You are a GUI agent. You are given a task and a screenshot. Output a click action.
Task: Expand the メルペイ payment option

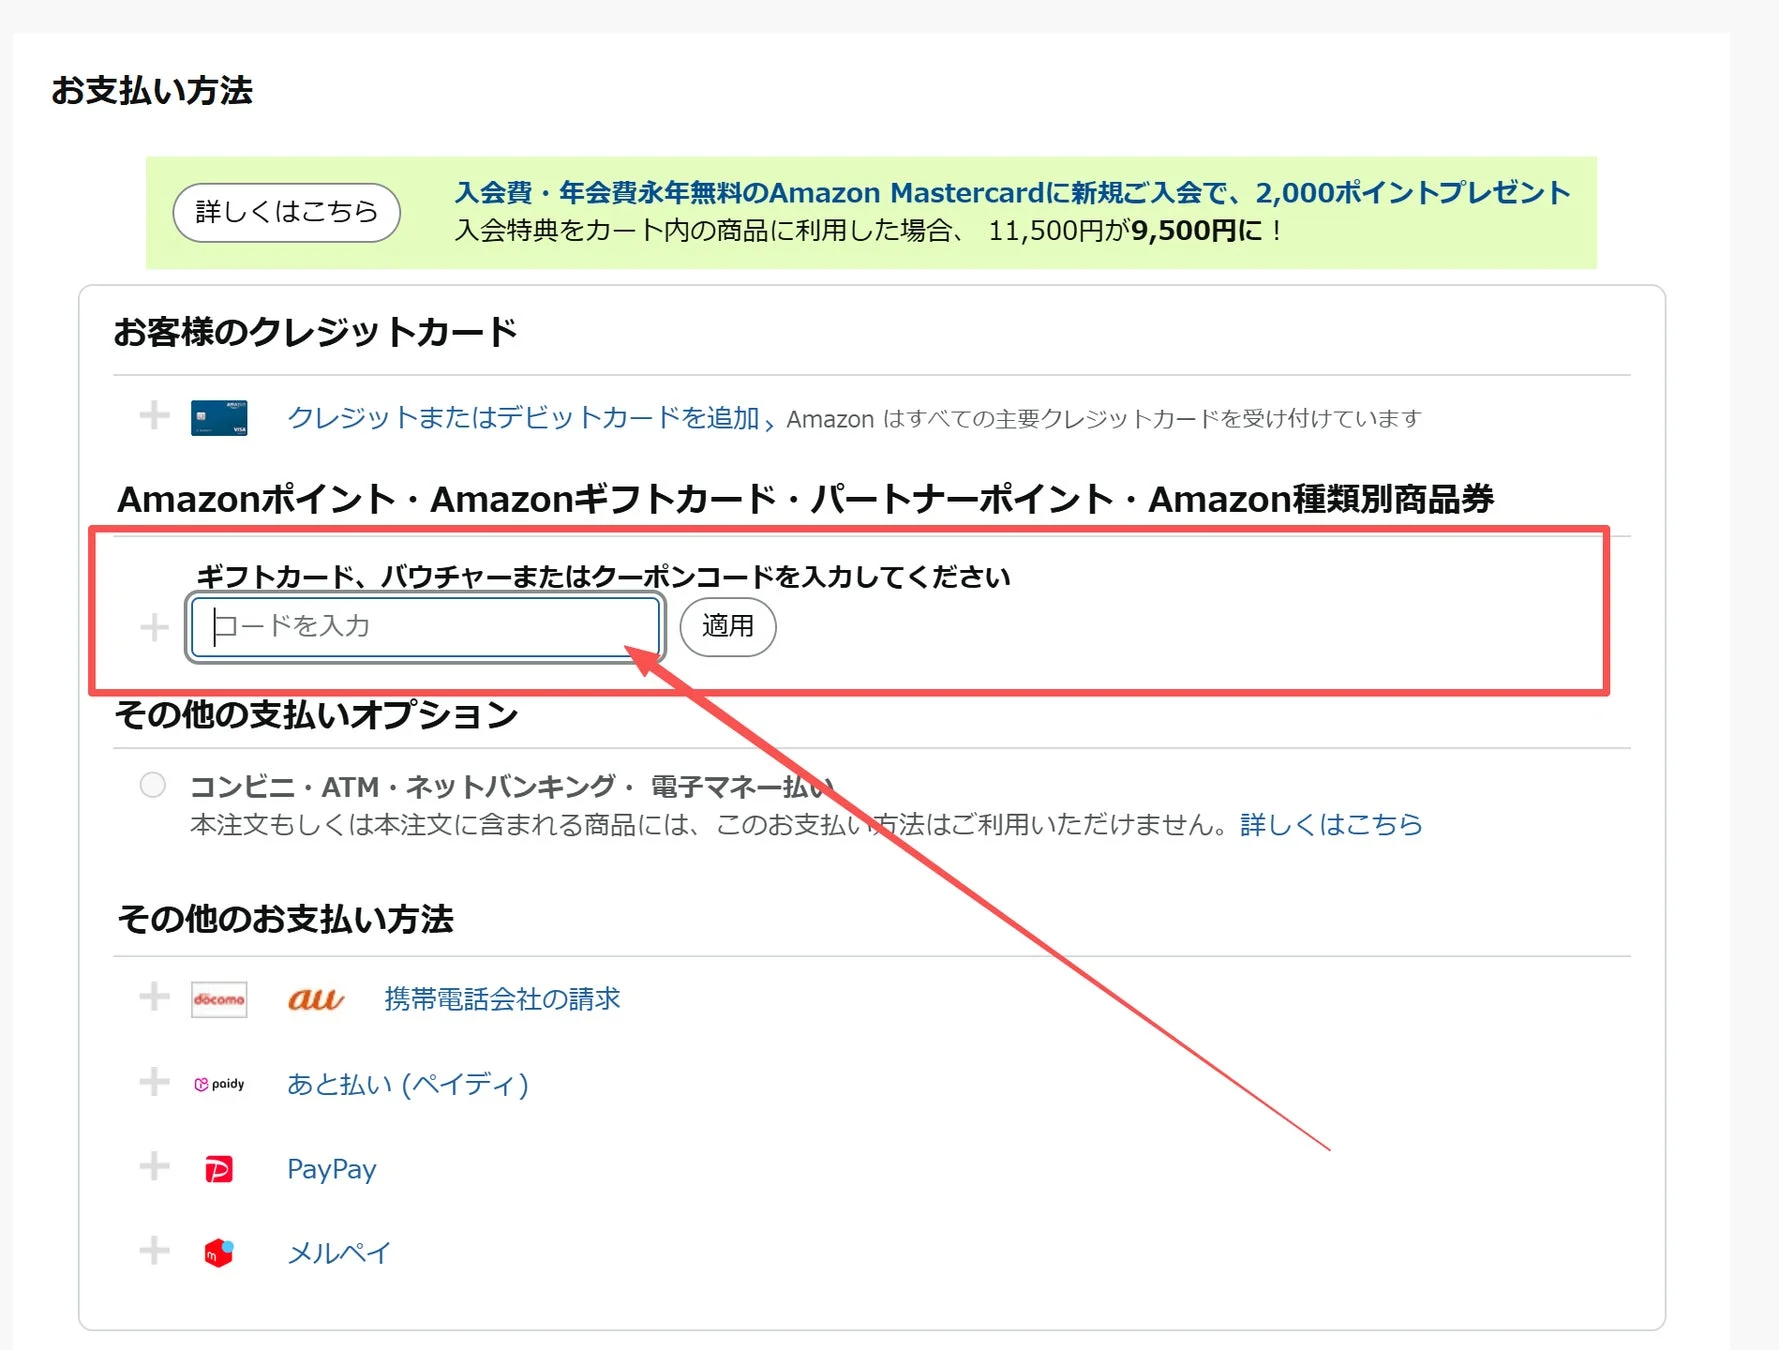pyautogui.click(x=154, y=1249)
